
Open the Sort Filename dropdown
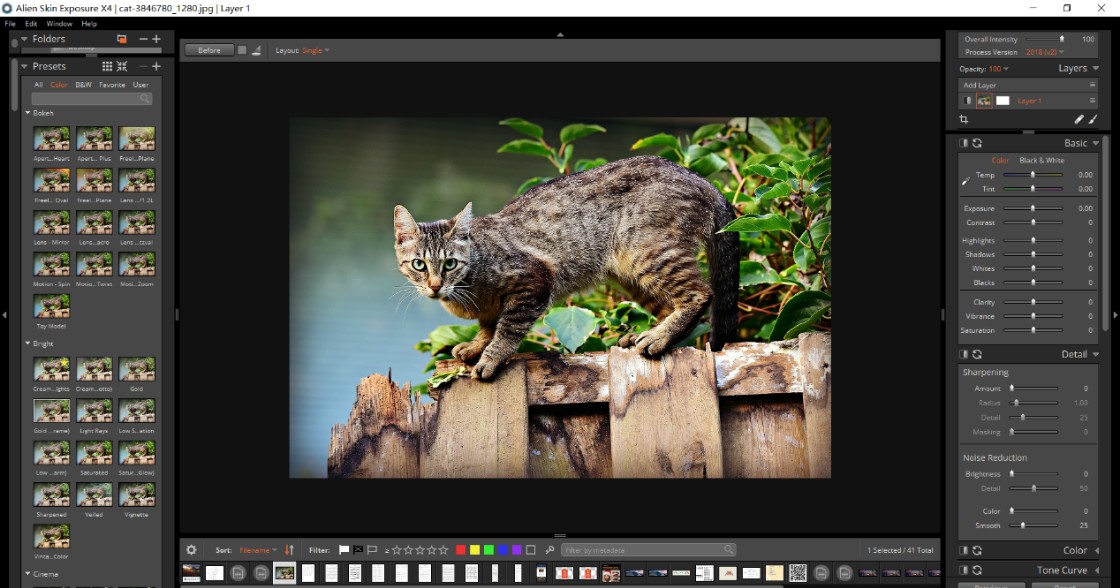point(258,550)
